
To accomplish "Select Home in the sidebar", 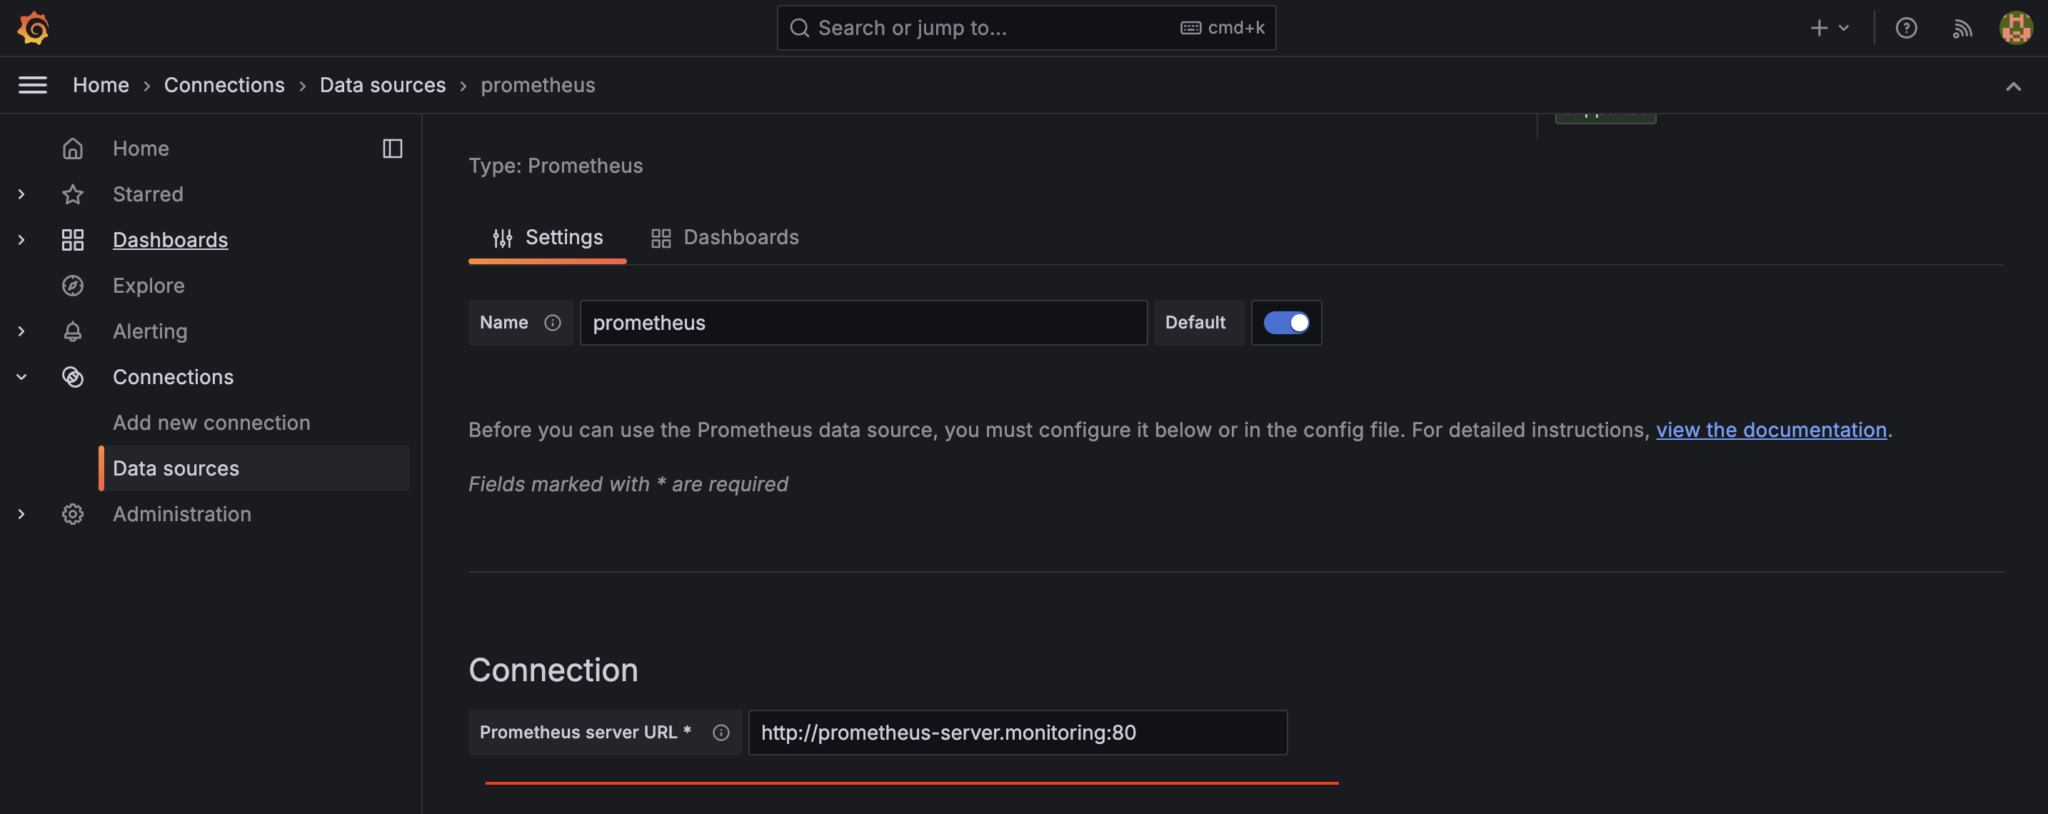I will coord(141,148).
